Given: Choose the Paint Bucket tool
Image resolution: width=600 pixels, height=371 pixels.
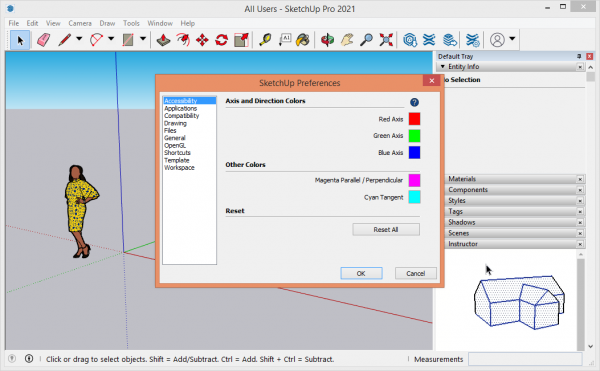Looking at the screenshot, I should [x=303, y=40].
